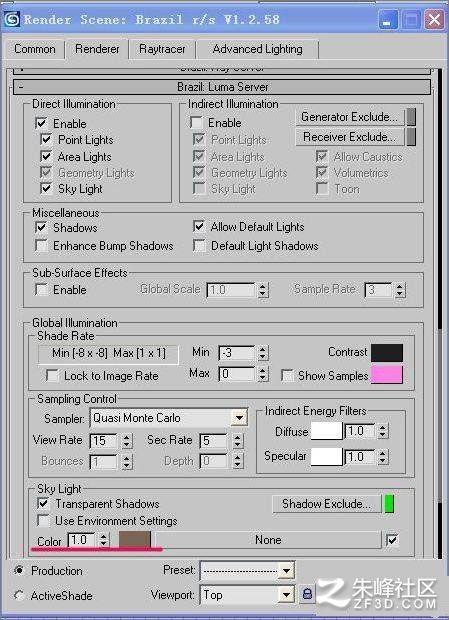Image resolution: width=449 pixels, height=620 pixels.
Task: Toggle Transparent Shadows checkbox
Action: (43, 503)
